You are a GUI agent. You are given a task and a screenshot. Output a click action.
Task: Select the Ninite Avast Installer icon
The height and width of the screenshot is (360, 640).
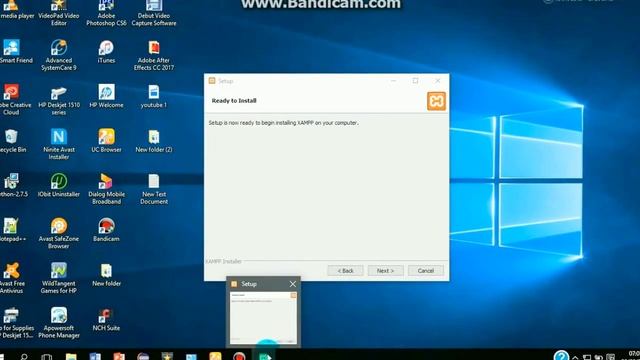click(x=59, y=144)
